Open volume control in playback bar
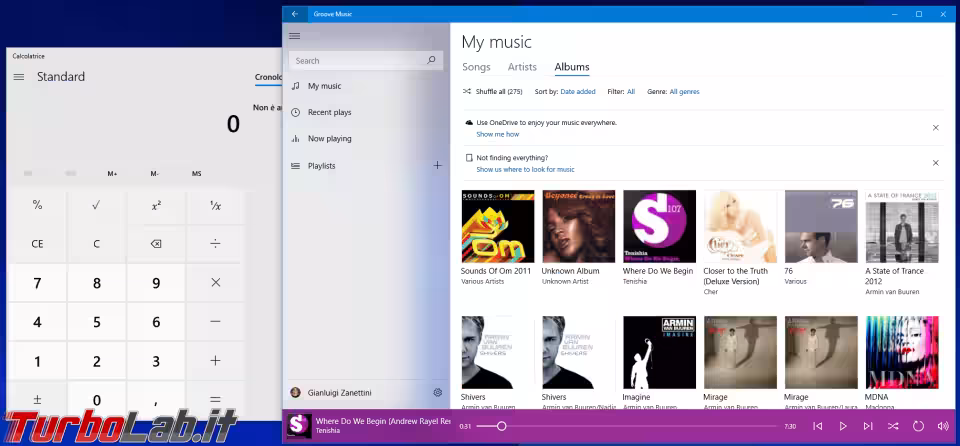960x446 pixels. (943, 426)
